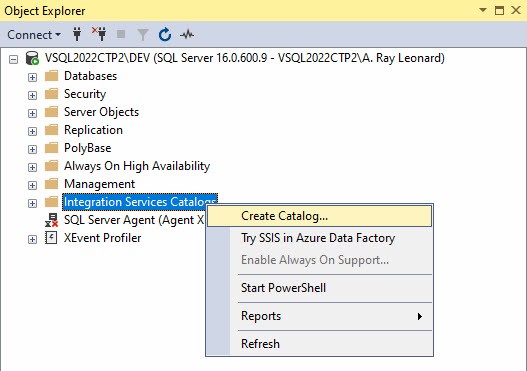
Task: Click the Databases folder icon
Action: tap(51, 76)
